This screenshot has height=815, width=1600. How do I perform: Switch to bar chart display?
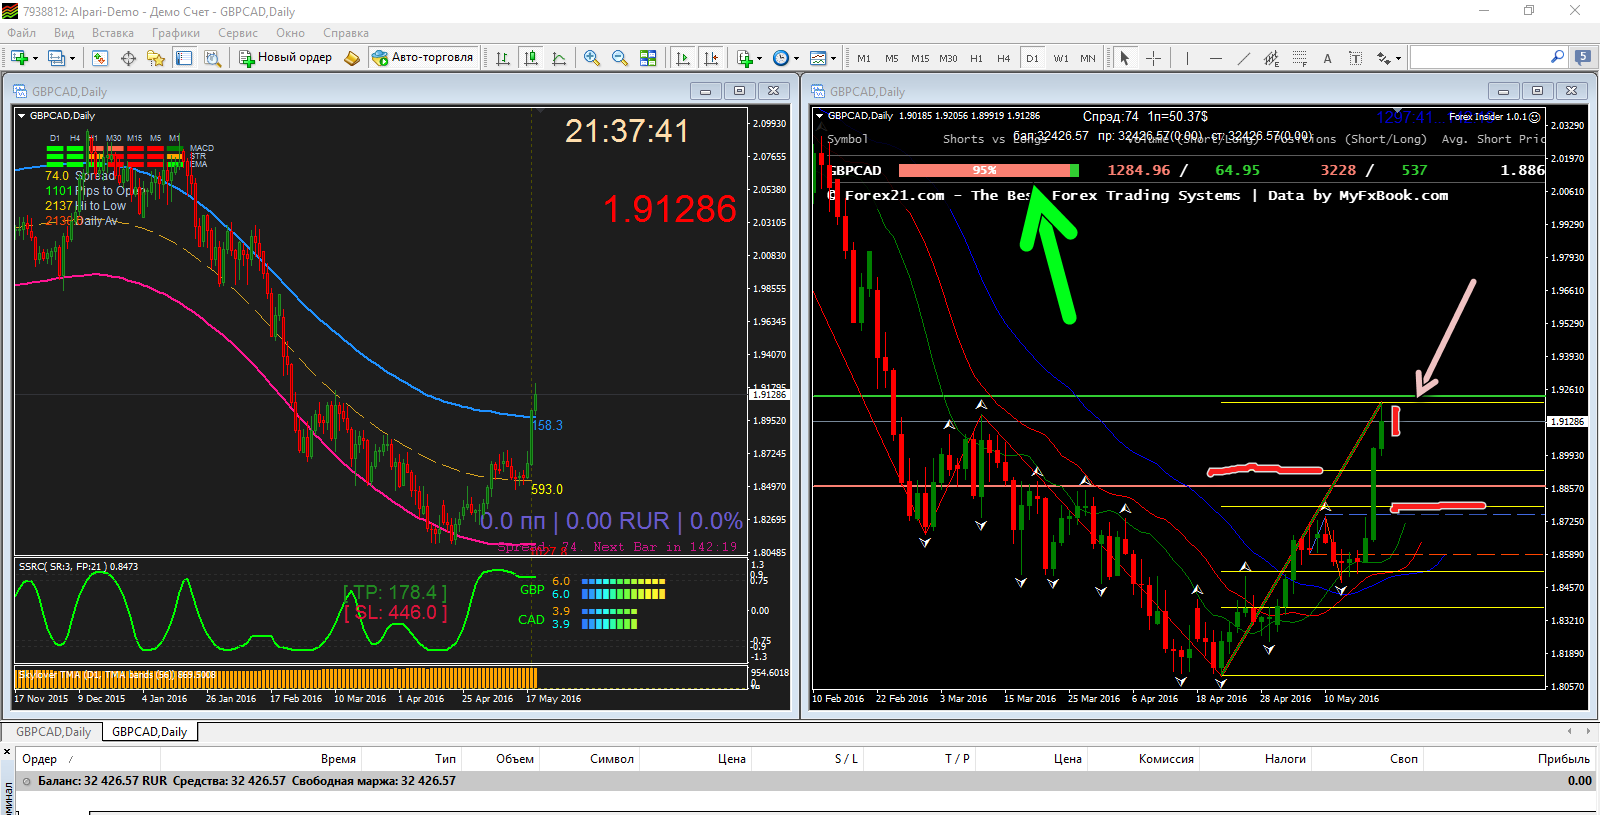click(503, 58)
